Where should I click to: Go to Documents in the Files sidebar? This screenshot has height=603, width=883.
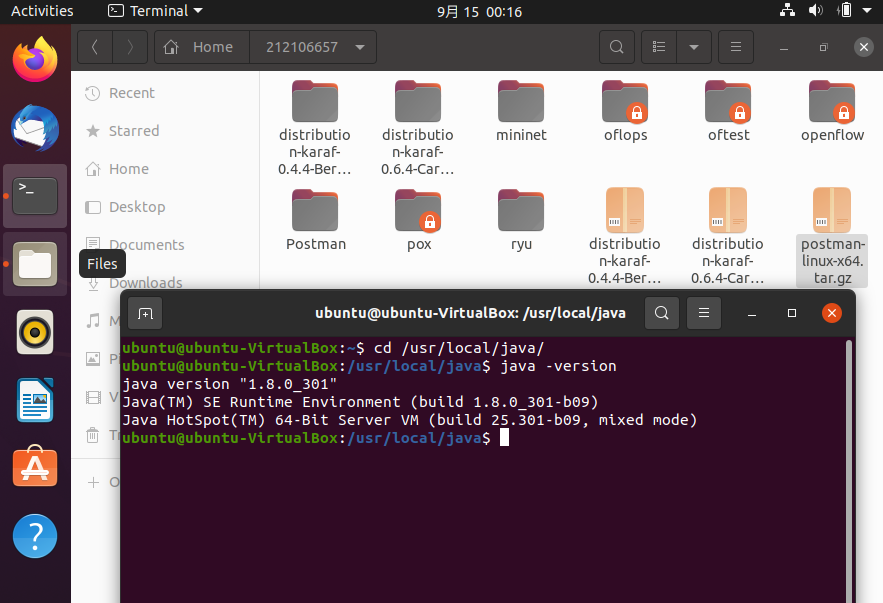(146, 245)
